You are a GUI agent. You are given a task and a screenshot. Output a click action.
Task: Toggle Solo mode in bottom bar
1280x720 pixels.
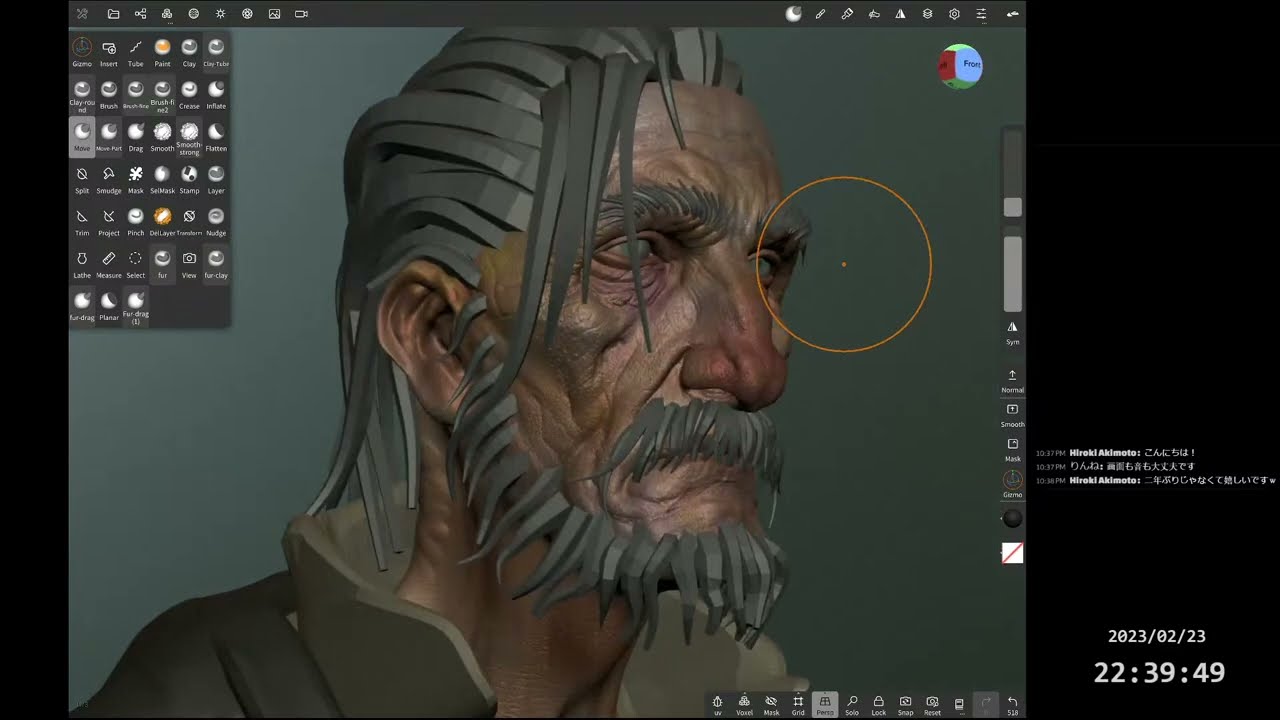tap(852, 706)
